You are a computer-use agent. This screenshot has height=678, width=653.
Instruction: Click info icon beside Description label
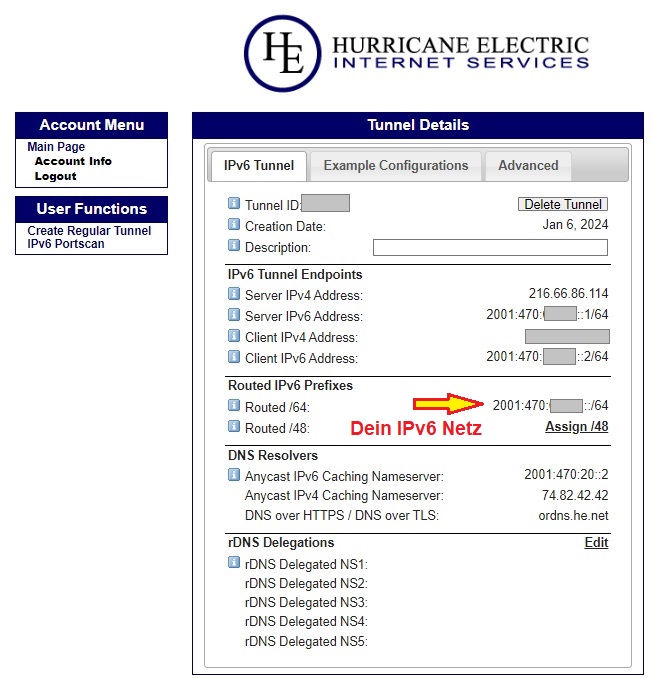click(234, 246)
